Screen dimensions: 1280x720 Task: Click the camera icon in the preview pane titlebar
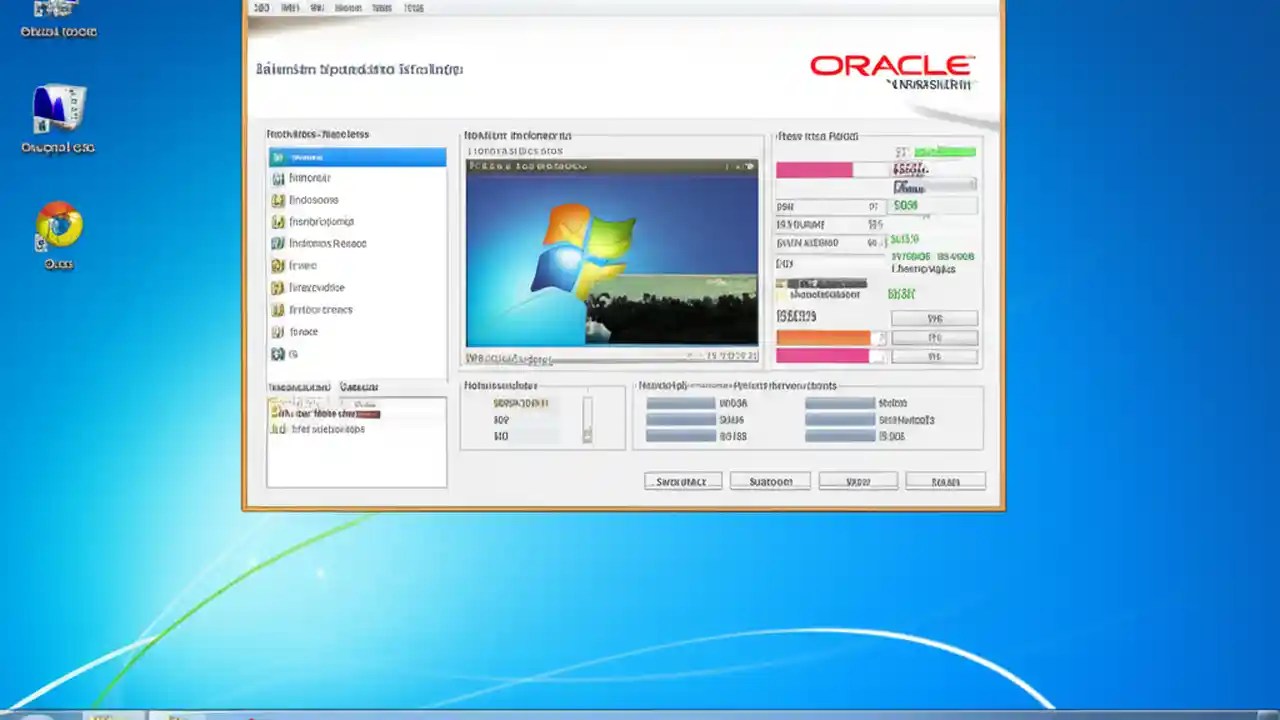click(747, 166)
